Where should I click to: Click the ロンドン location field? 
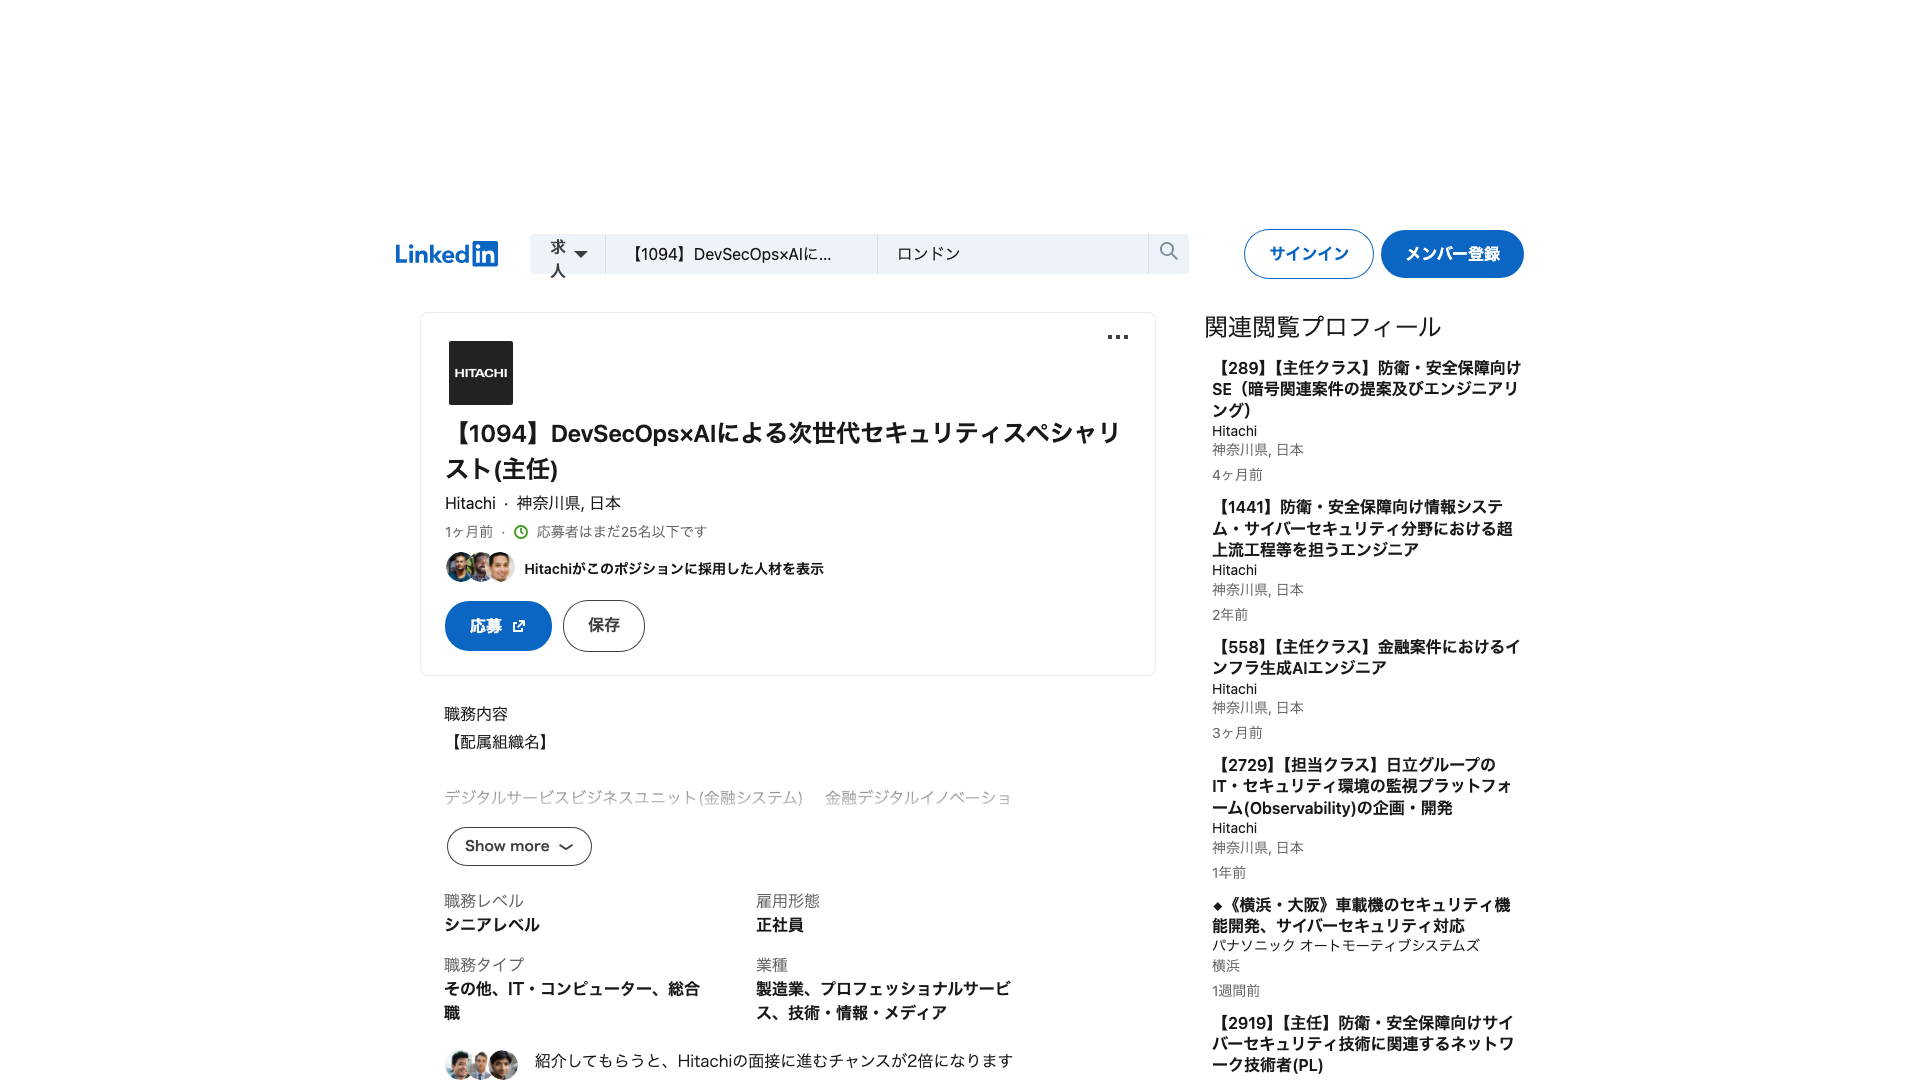click(1012, 254)
